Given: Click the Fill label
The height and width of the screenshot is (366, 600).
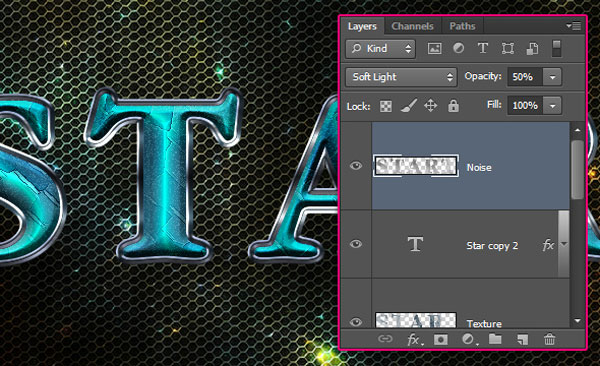Looking at the screenshot, I should [494, 105].
